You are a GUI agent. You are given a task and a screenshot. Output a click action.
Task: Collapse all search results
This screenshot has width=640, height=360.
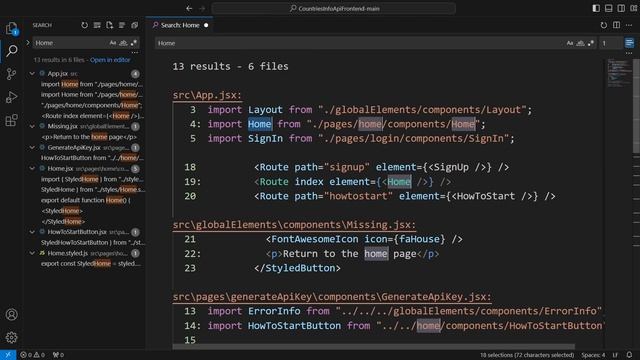tap(134, 25)
